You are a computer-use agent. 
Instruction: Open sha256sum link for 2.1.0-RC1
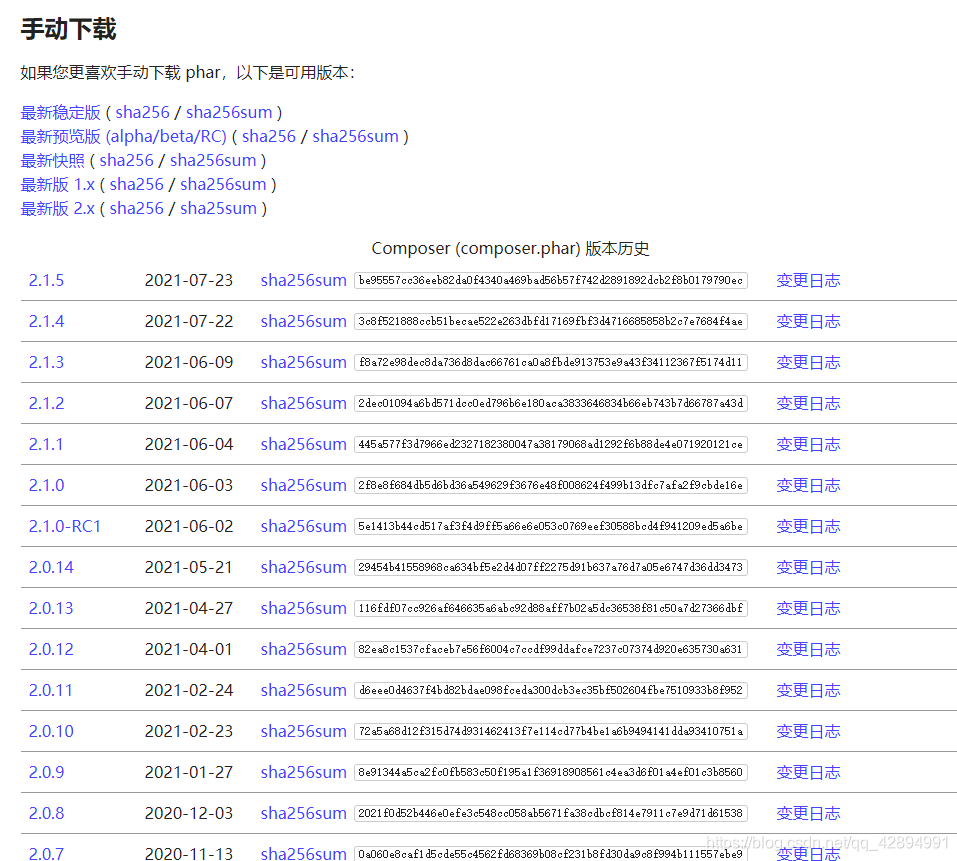coord(303,526)
